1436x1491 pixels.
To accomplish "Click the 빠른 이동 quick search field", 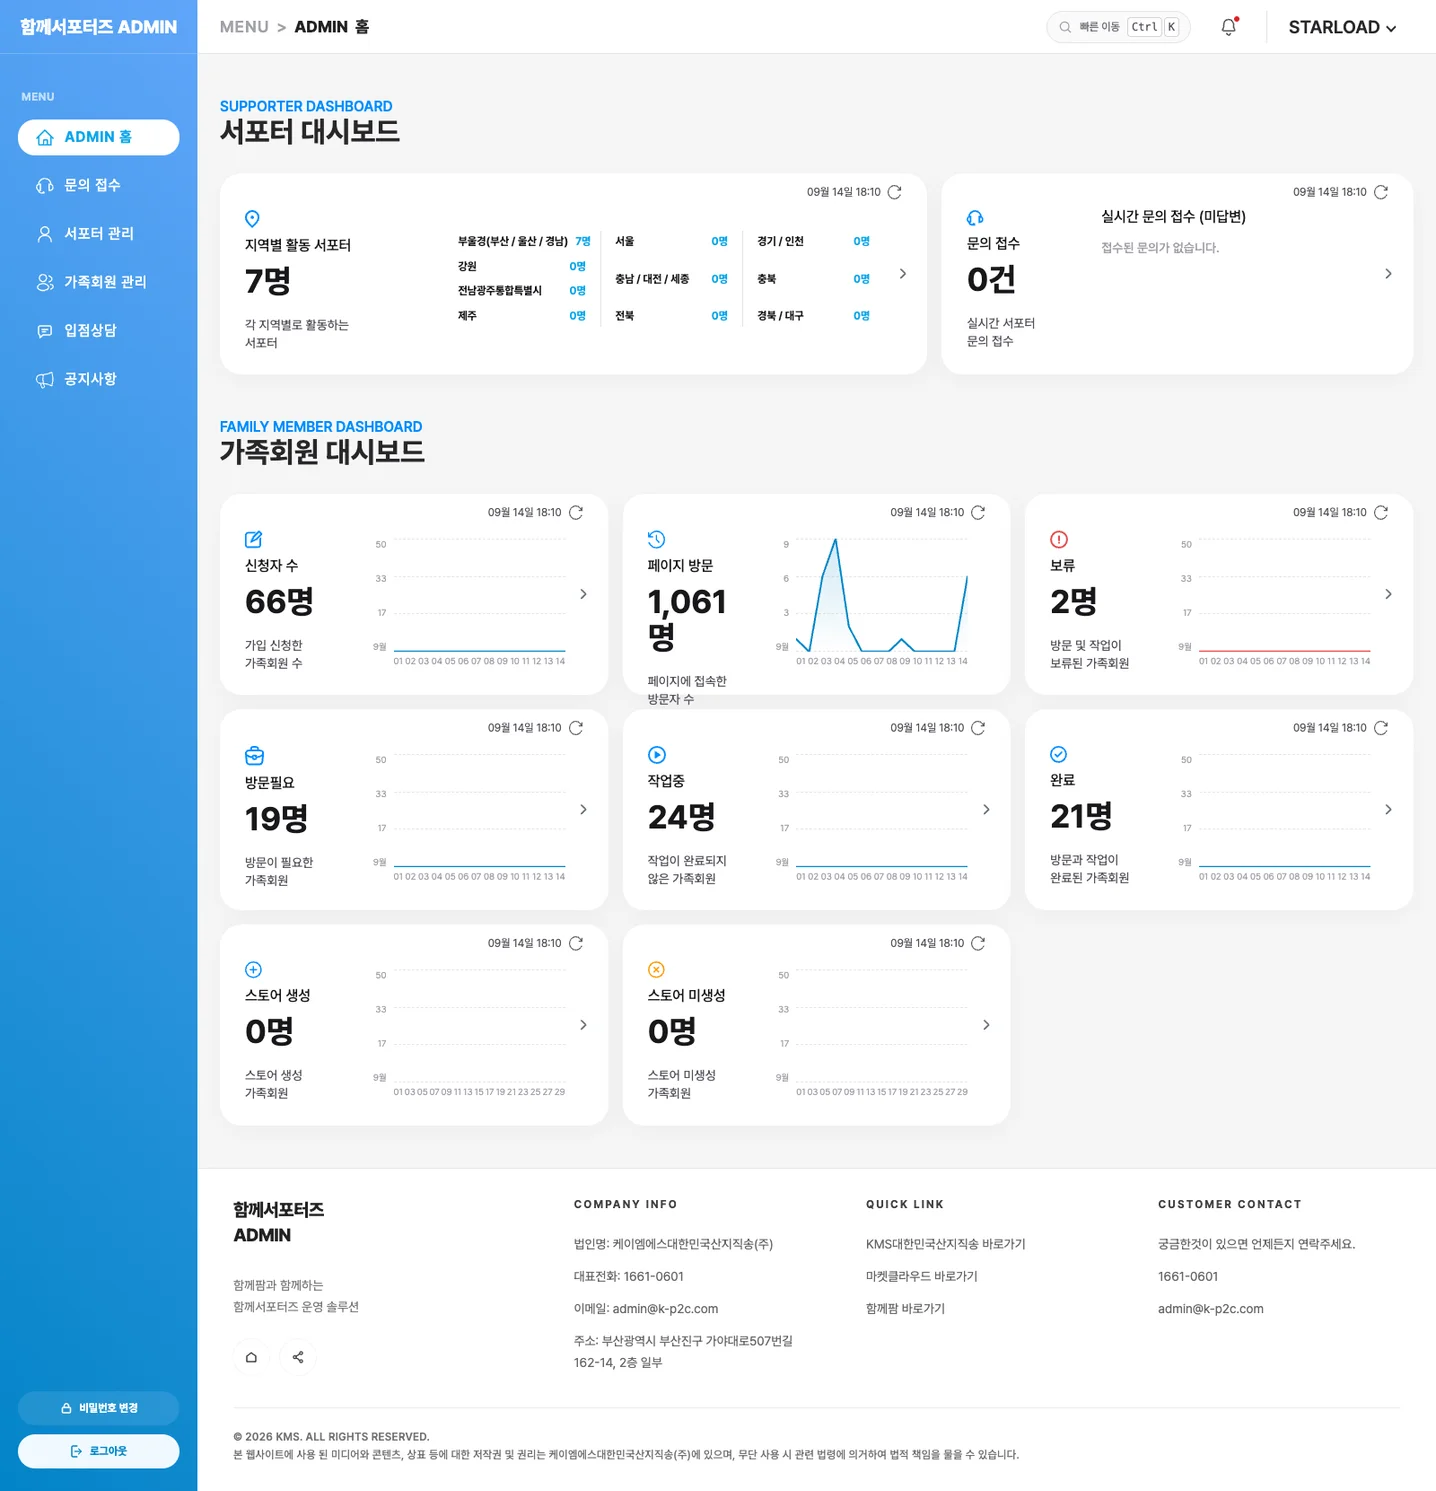I will [1118, 27].
